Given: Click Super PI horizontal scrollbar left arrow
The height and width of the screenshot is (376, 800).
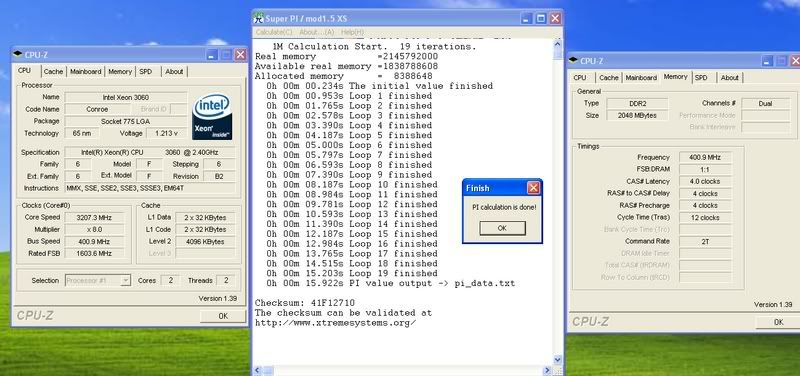Looking at the screenshot, I should (x=258, y=371).
